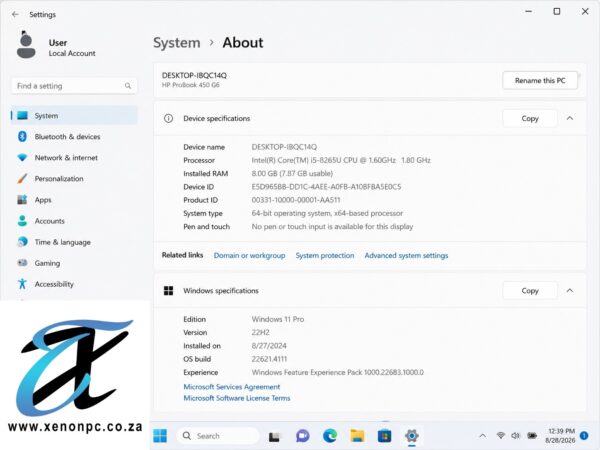Image resolution: width=600 pixels, height=450 pixels.
Task: Launch Microsoft Edge from the taskbar
Action: 330,436
